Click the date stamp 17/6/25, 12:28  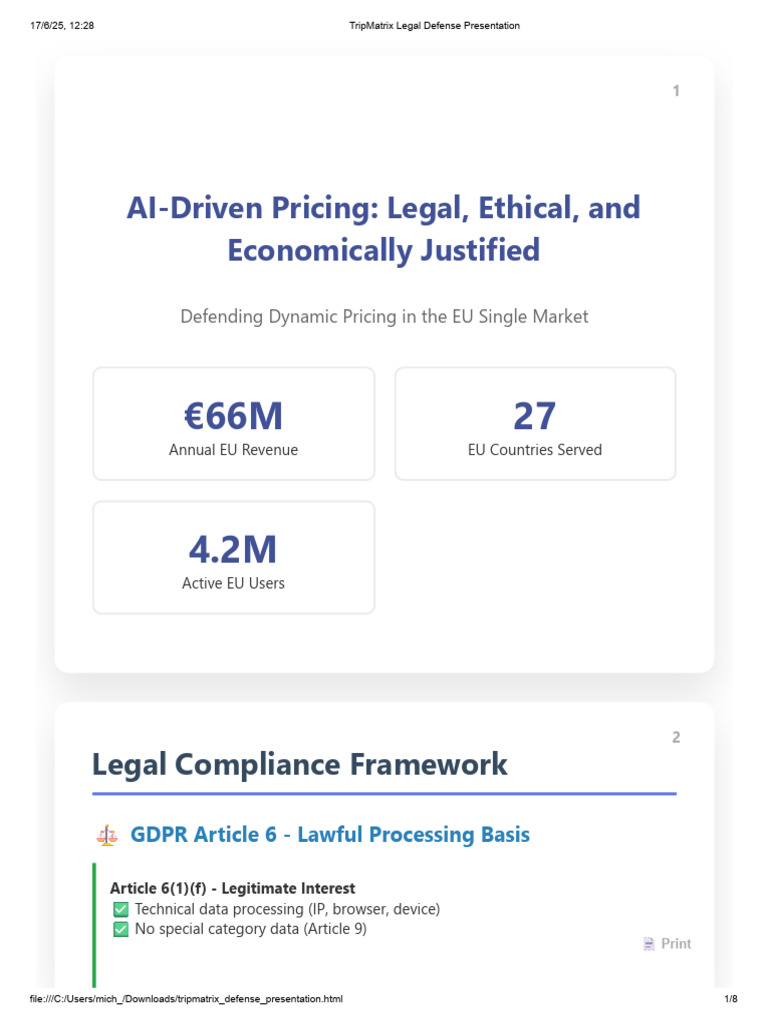point(62,25)
